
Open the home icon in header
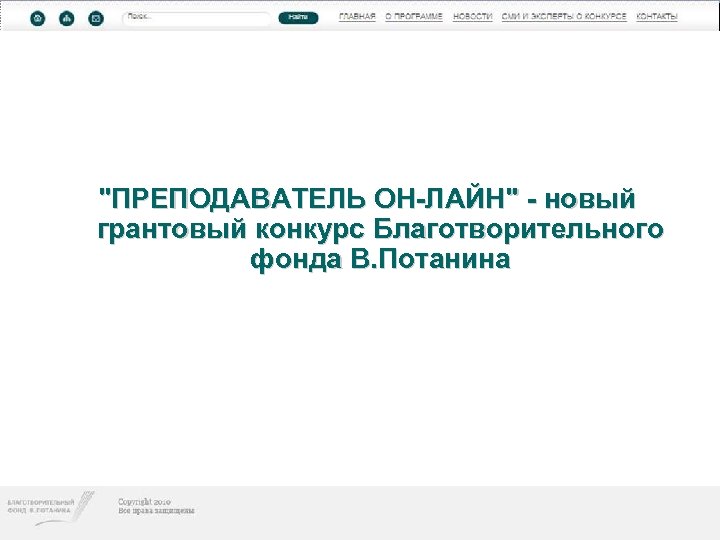(x=38, y=18)
